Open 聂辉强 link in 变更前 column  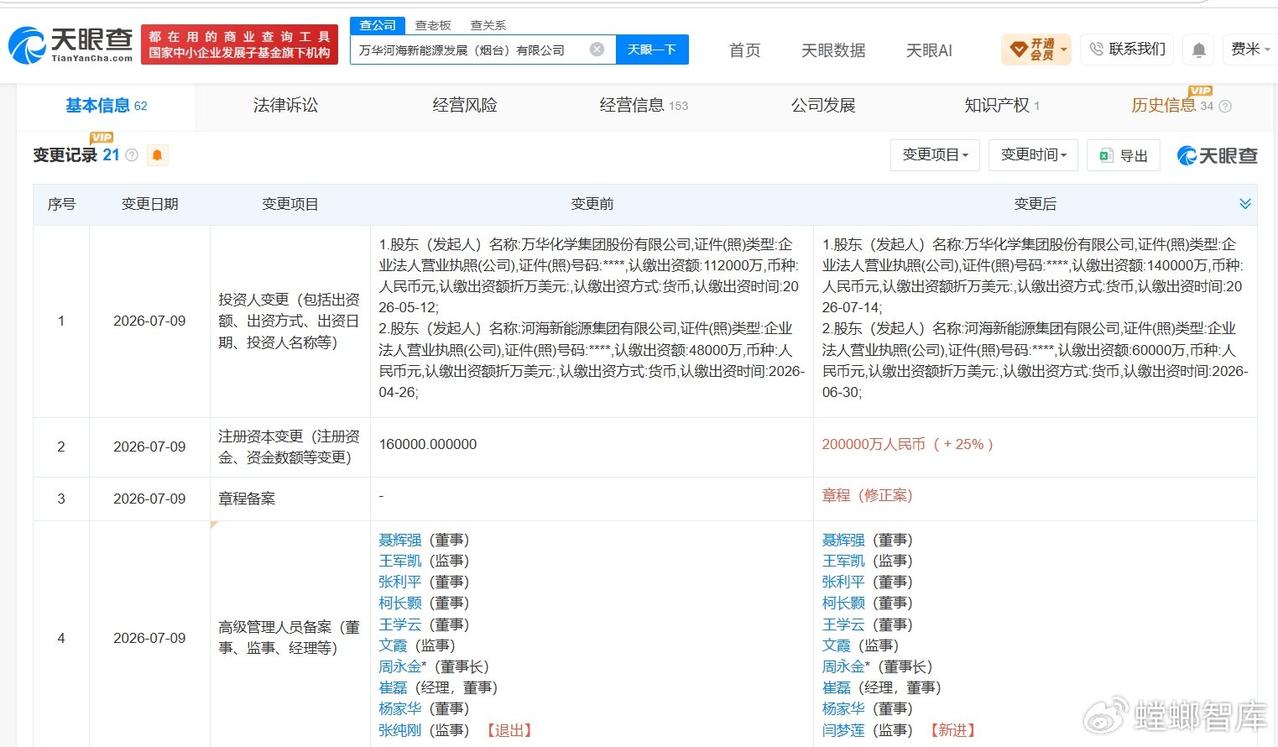[x=400, y=540]
